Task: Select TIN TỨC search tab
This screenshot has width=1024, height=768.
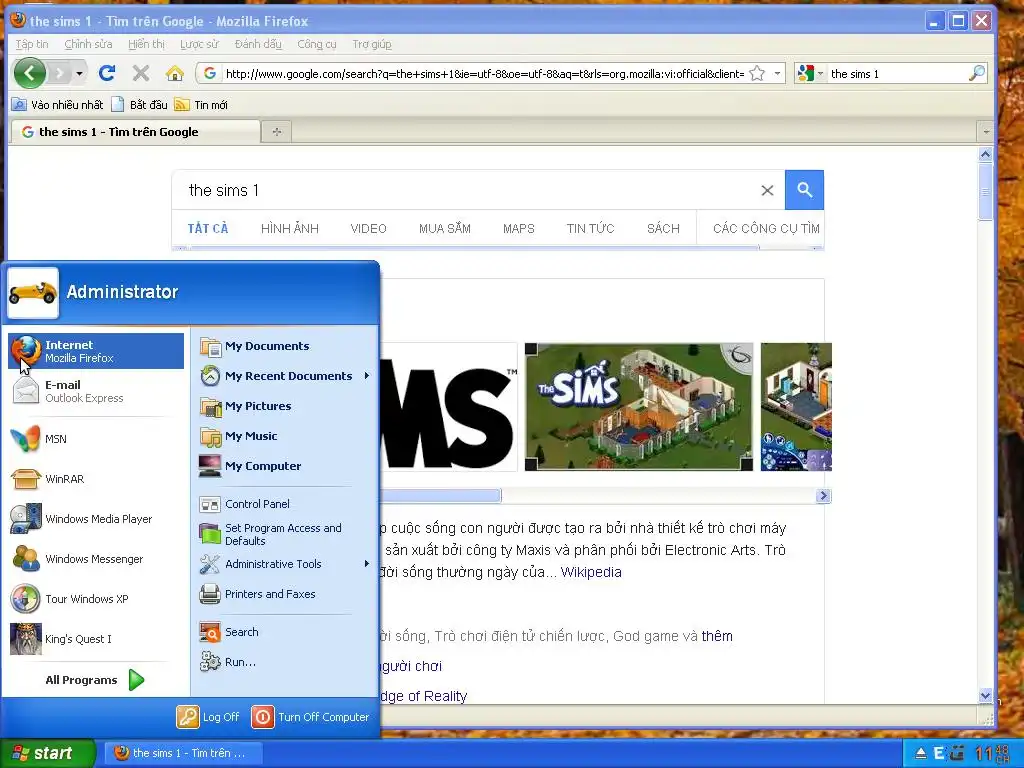Action: pyautogui.click(x=590, y=229)
